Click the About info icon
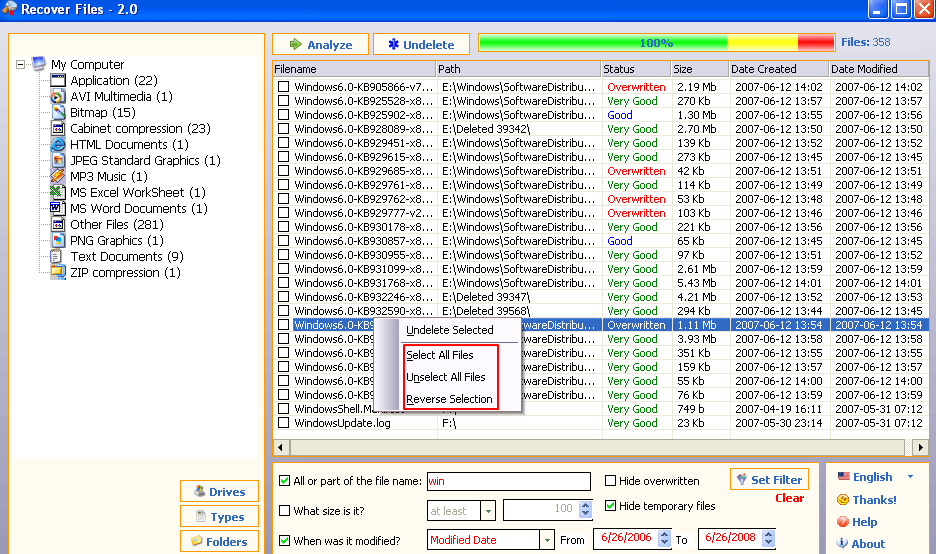 click(842, 543)
